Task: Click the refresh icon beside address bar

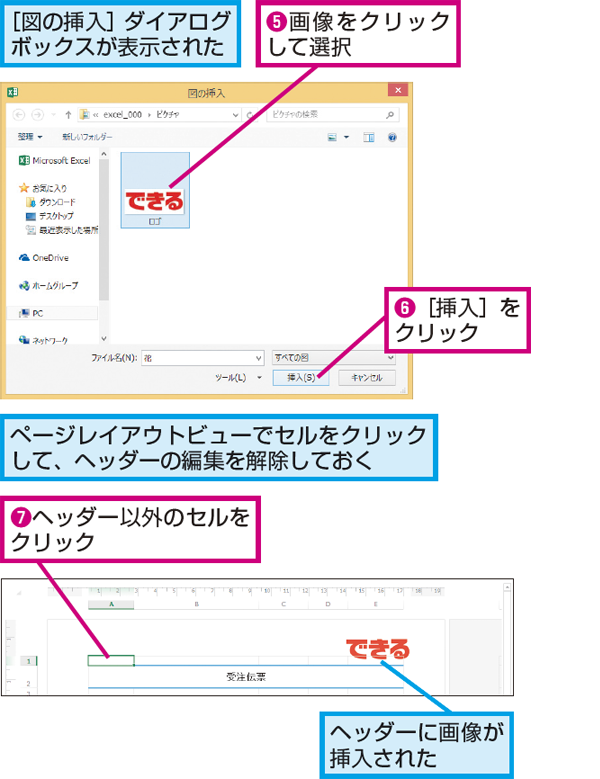Action: [250, 115]
